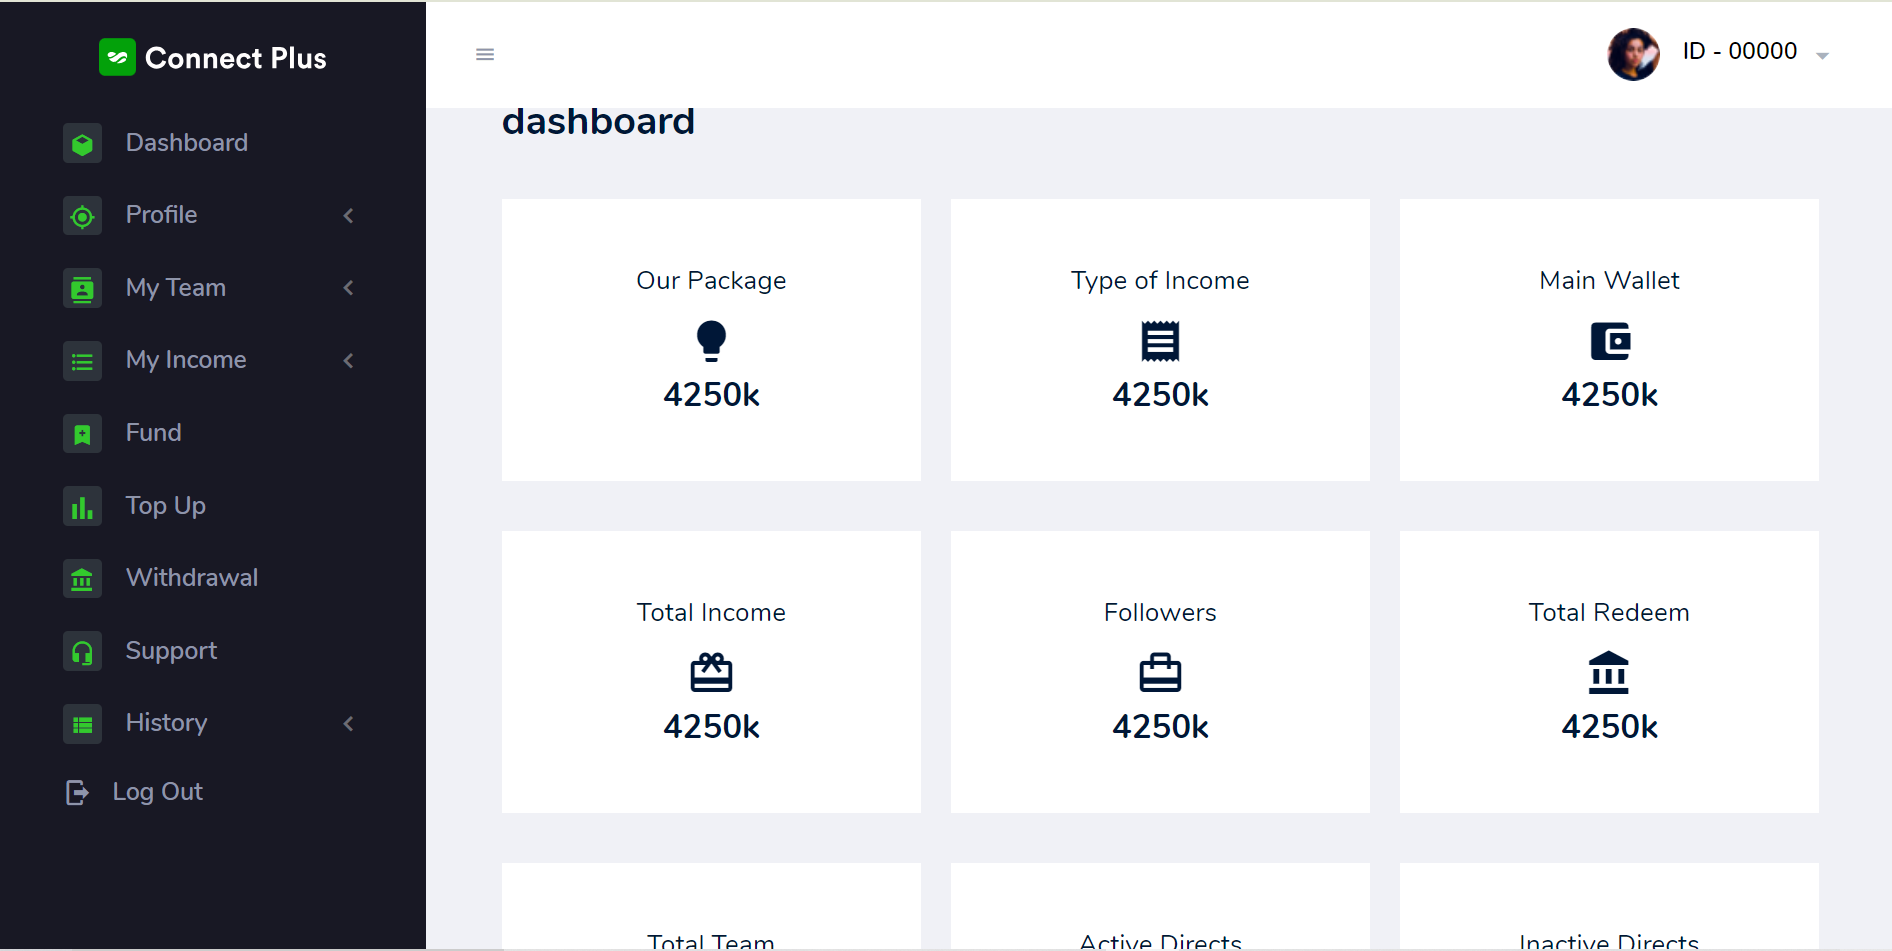Click the Main Wallet card's wallet icon
This screenshot has height=951, width=1892.
tap(1609, 341)
